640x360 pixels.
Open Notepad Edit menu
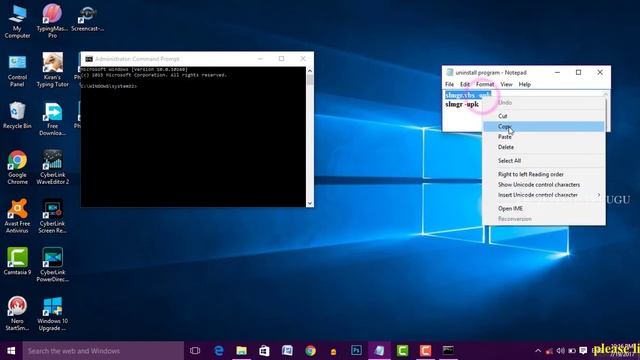465,84
